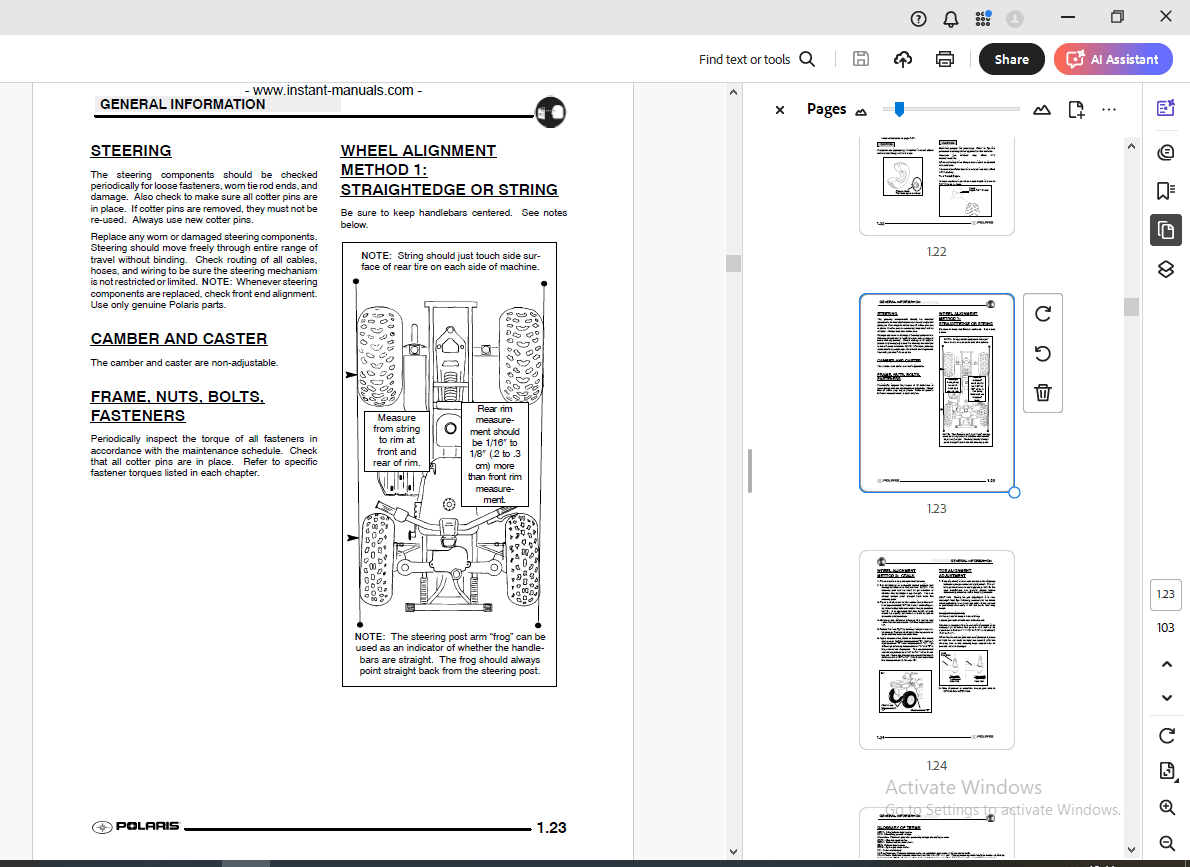Viewport: 1190px width, 867px height.
Task: Rotate the current page view
Action: pos(1166,735)
